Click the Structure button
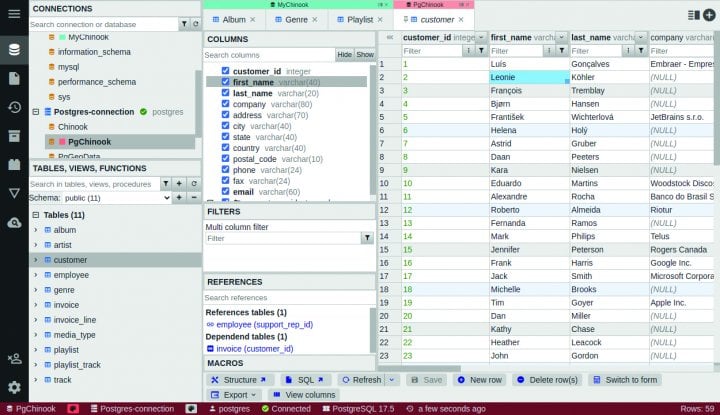The image size is (720, 415). [239, 380]
